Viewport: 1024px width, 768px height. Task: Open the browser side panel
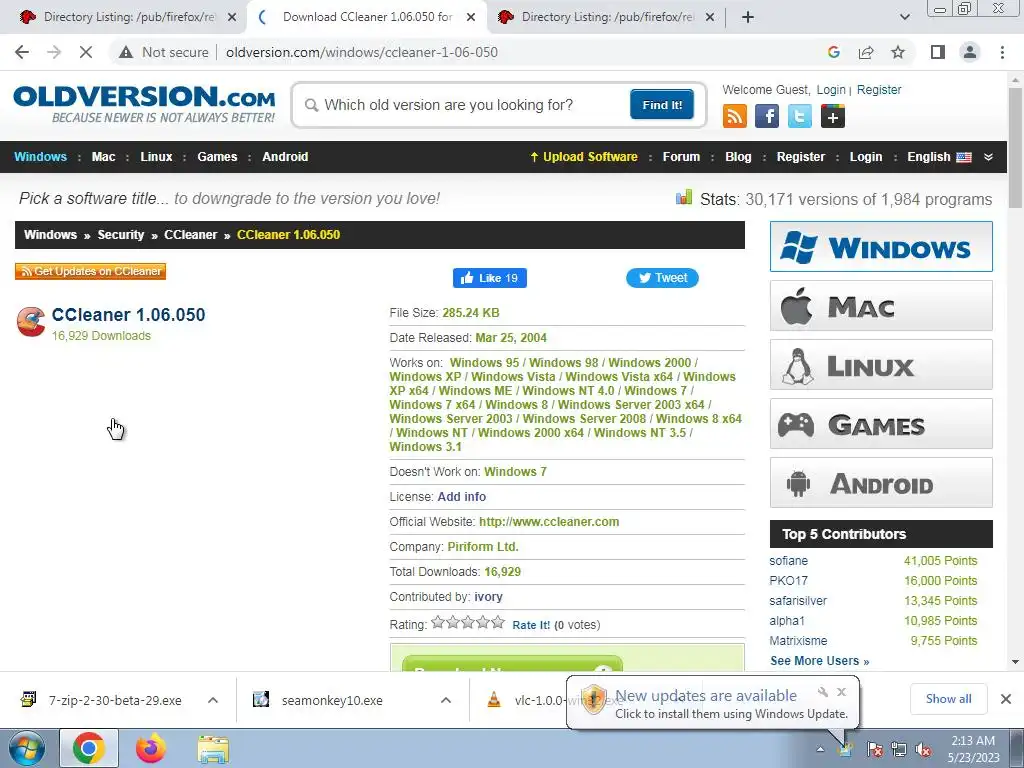tap(938, 52)
